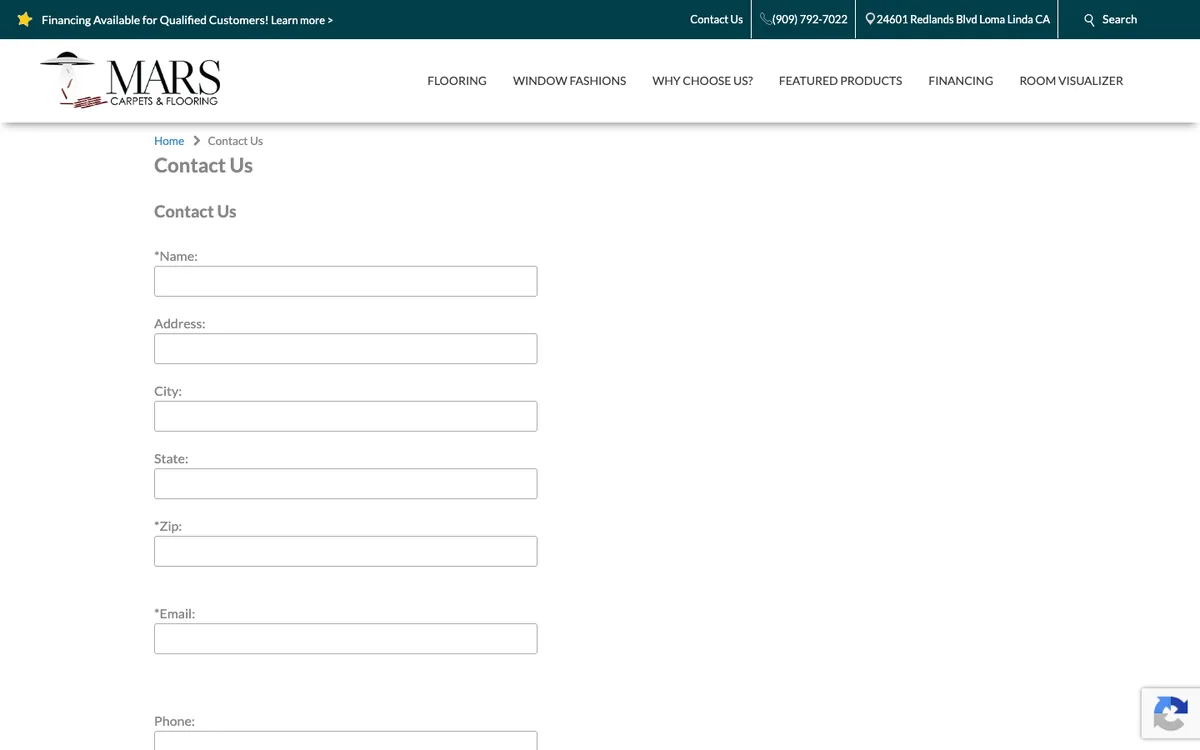
Task: Open Financing Available Learn more link
Action: 187,20
